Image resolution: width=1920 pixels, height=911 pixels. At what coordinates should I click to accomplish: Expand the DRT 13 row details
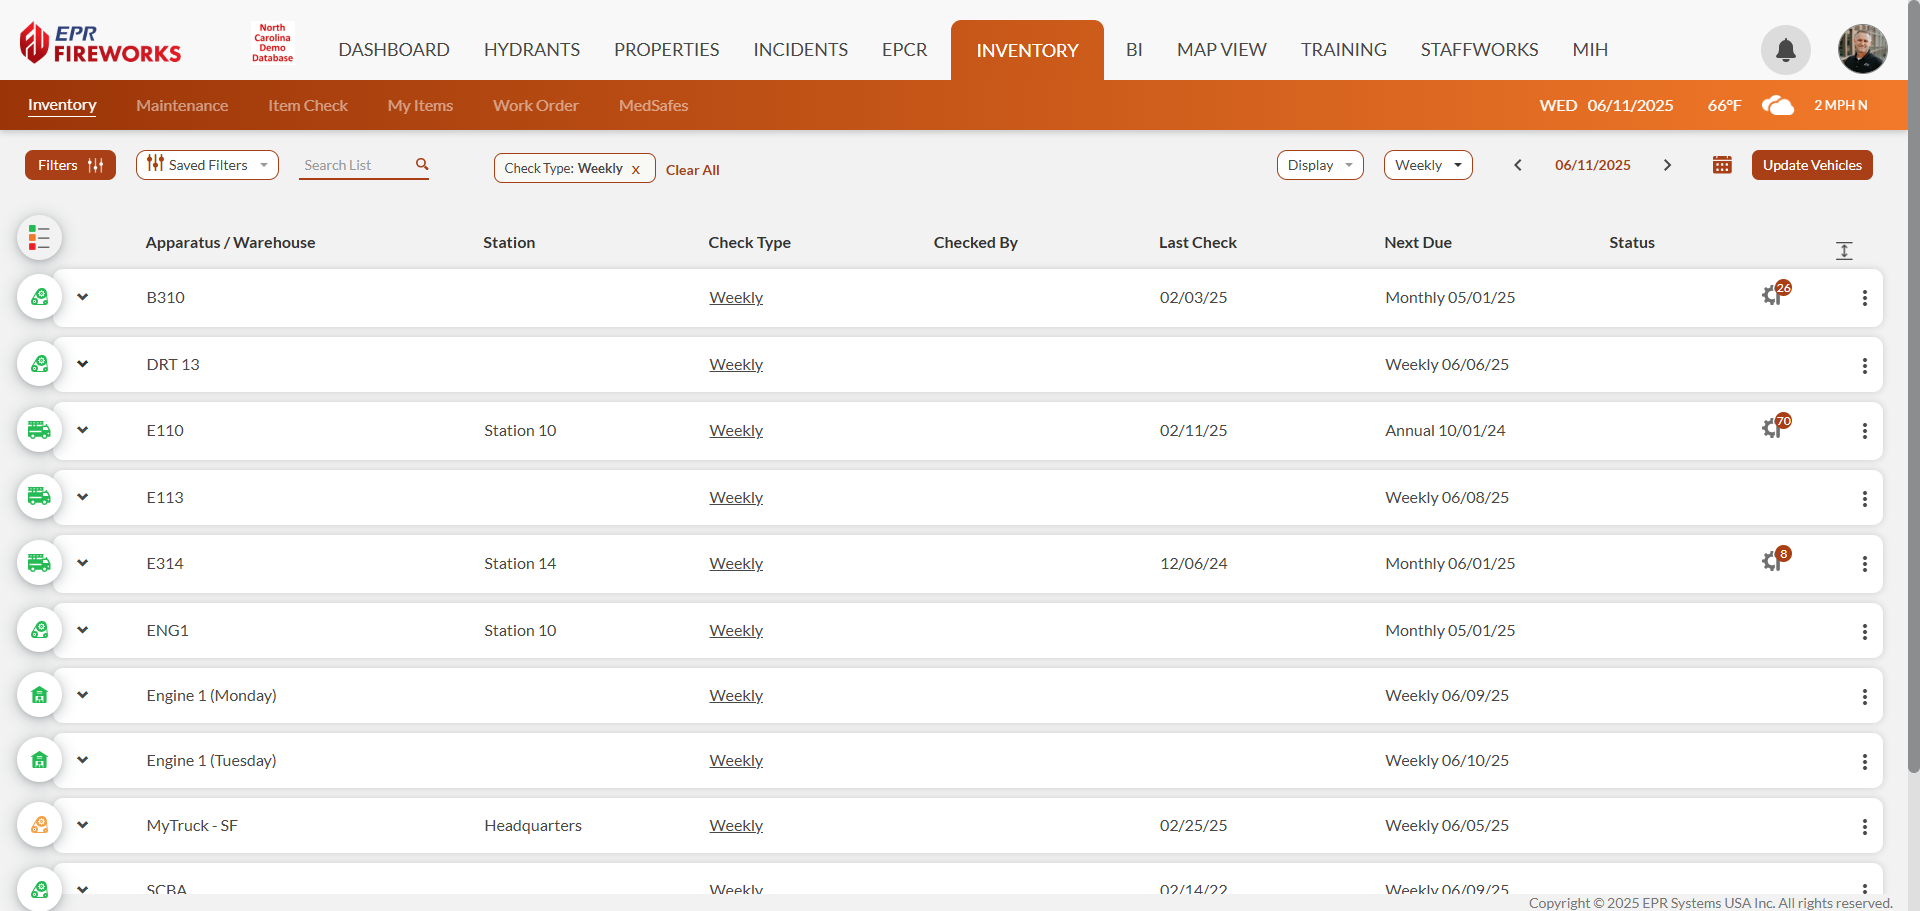pos(83,364)
